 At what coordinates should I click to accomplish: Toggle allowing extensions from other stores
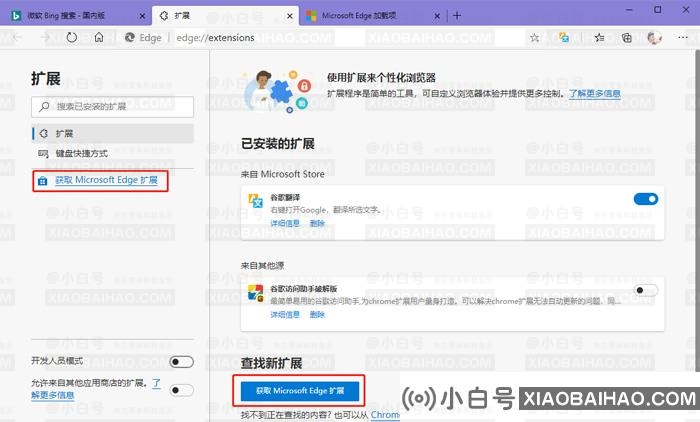[181, 390]
